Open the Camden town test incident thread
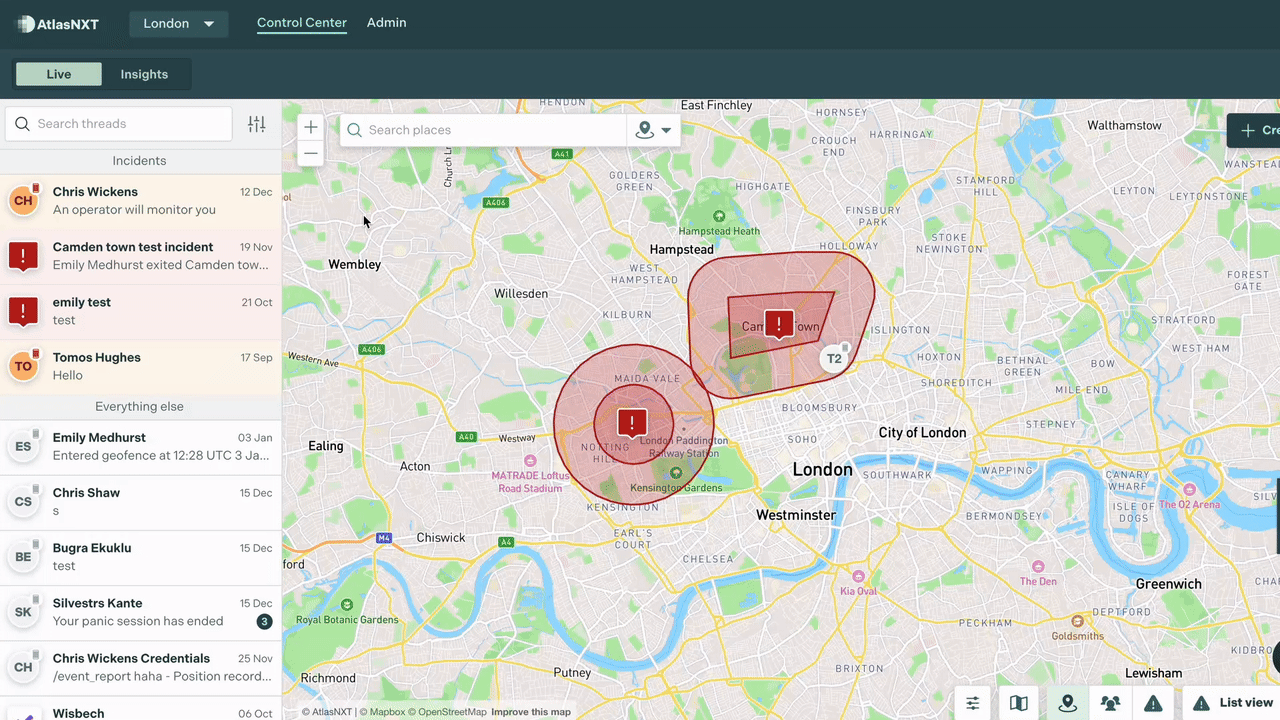The image size is (1280, 720). tap(140, 256)
